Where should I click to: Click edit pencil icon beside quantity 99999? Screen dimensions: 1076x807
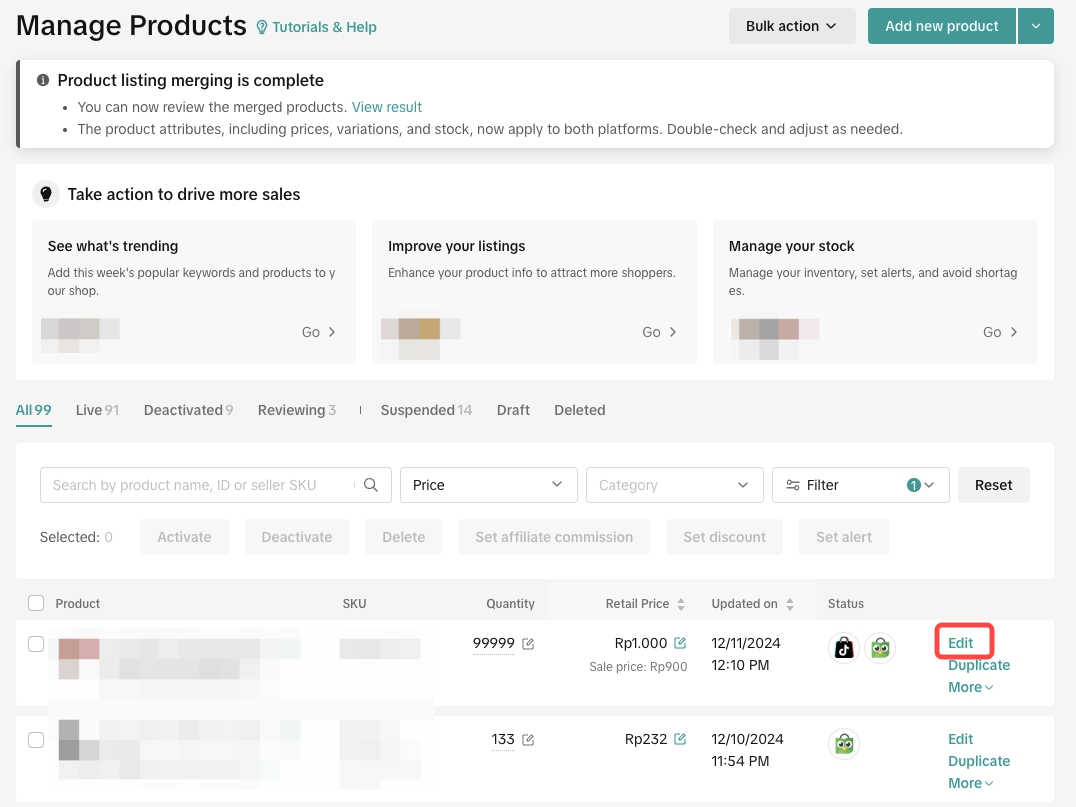(x=528, y=644)
